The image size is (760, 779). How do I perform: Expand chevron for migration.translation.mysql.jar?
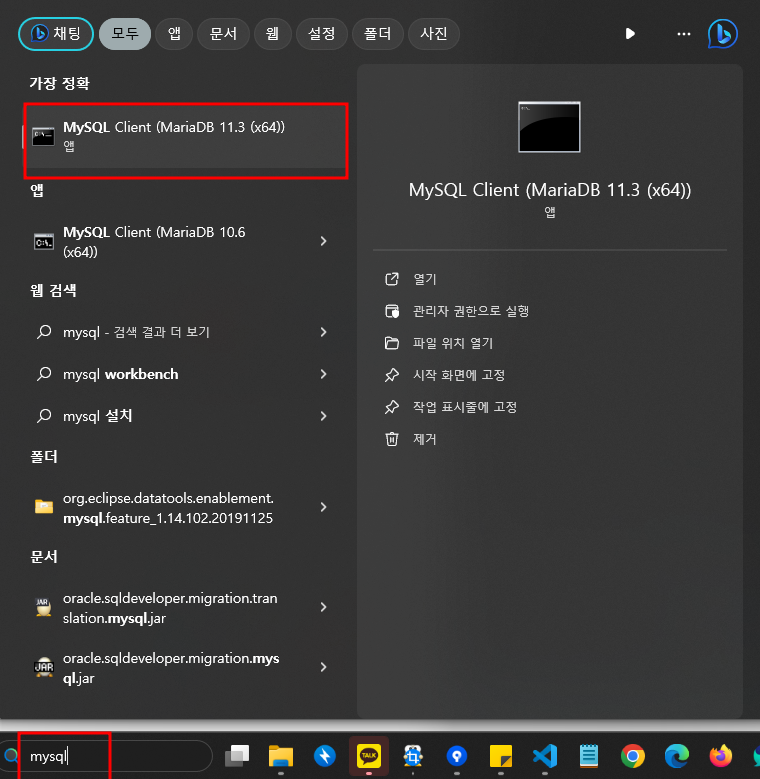323,607
